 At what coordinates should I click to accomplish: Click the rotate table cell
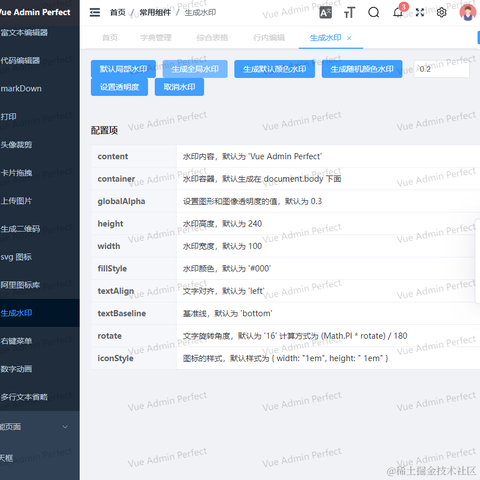(x=134, y=336)
